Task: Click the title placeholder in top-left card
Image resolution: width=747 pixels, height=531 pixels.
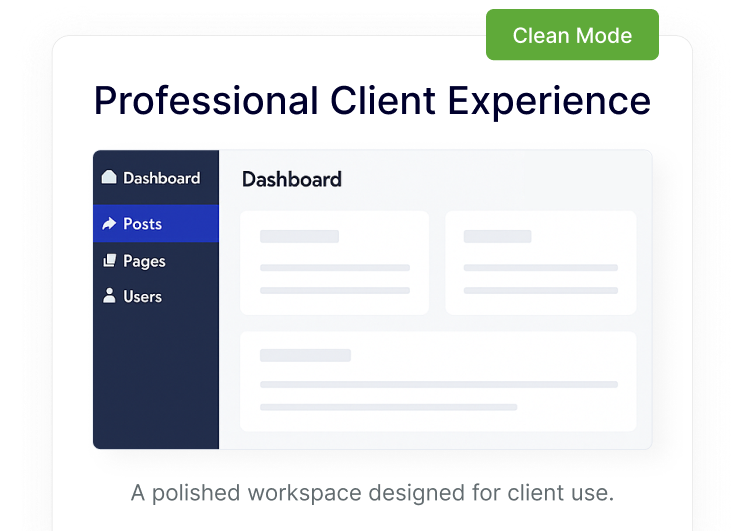Action: click(x=299, y=237)
